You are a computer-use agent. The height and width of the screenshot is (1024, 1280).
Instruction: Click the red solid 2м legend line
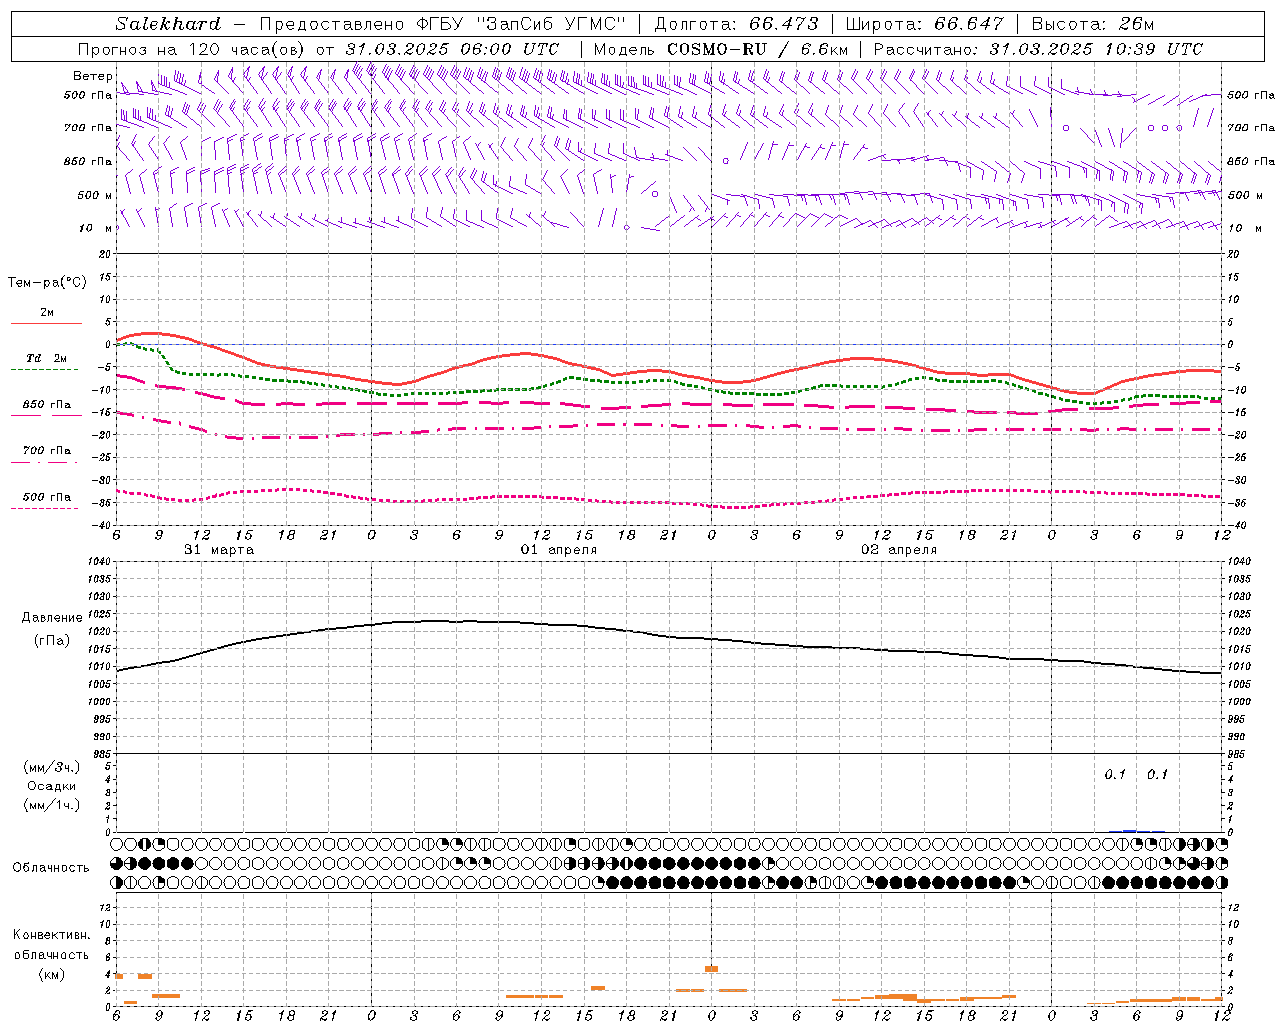(46, 324)
